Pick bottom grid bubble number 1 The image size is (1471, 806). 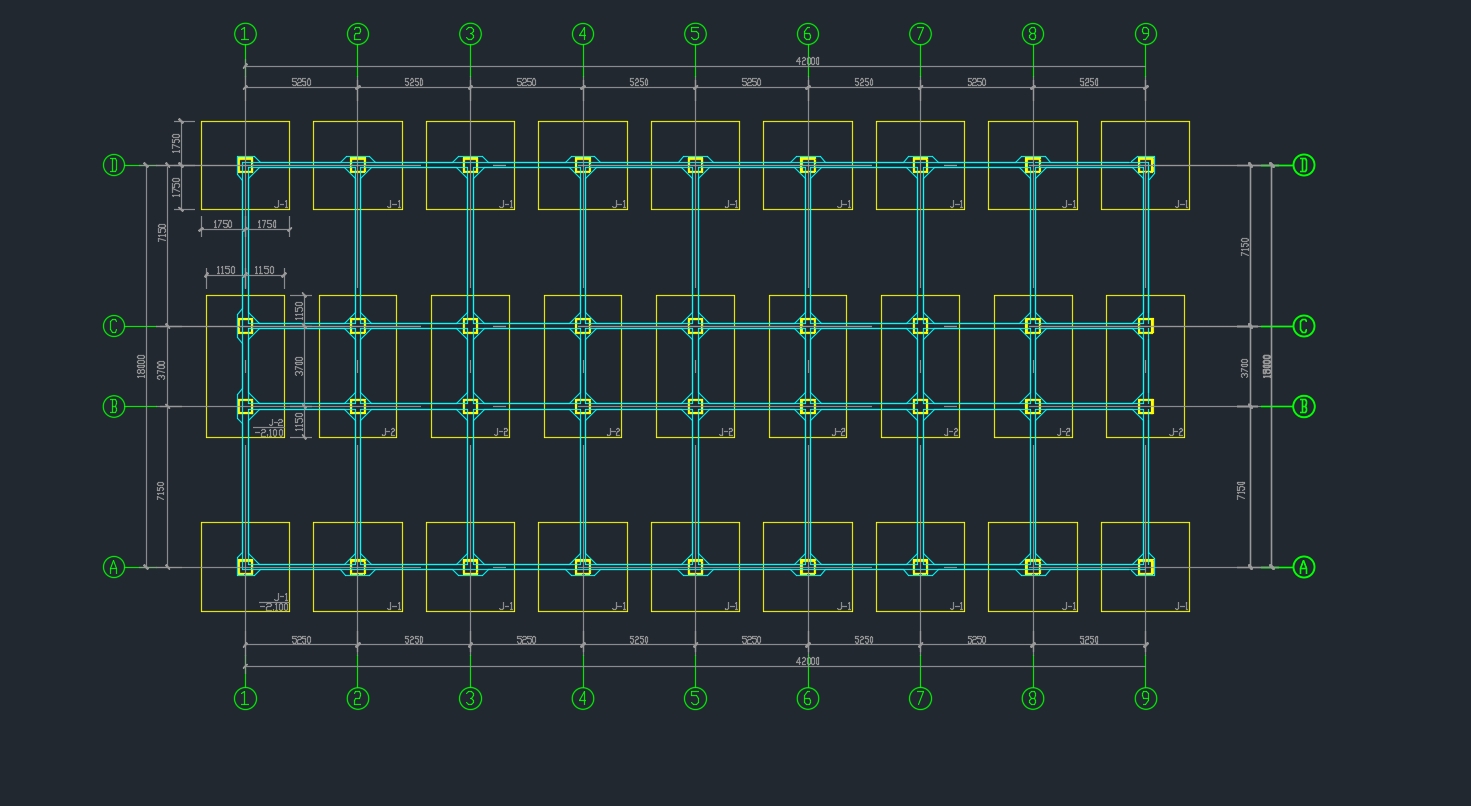[x=245, y=699]
